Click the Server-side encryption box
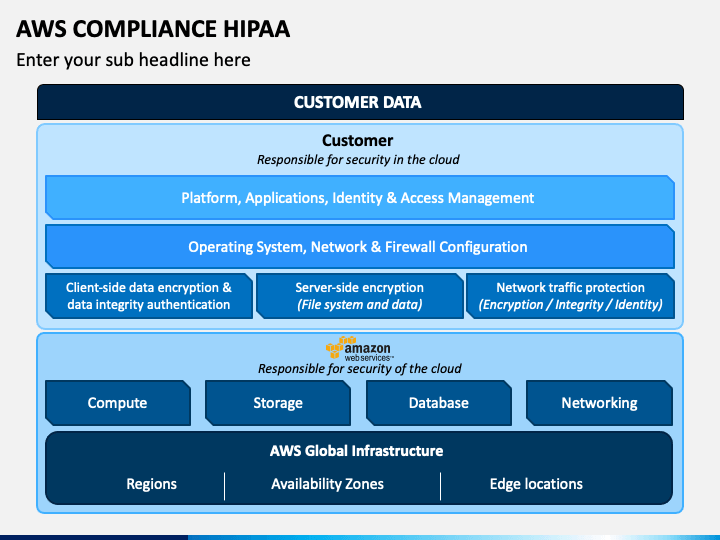The height and width of the screenshot is (540, 720). 360,296
